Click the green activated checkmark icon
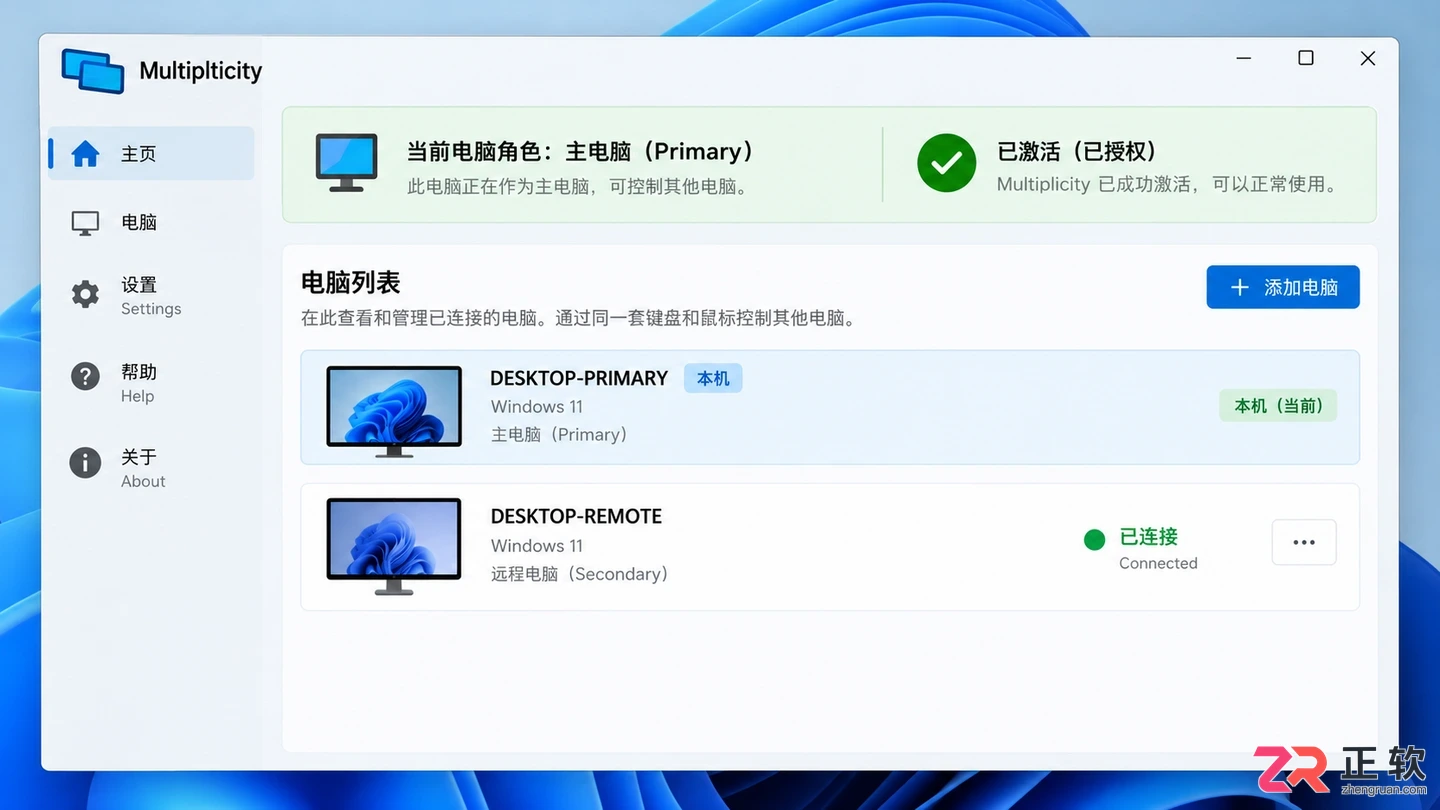 pos(946,163)
